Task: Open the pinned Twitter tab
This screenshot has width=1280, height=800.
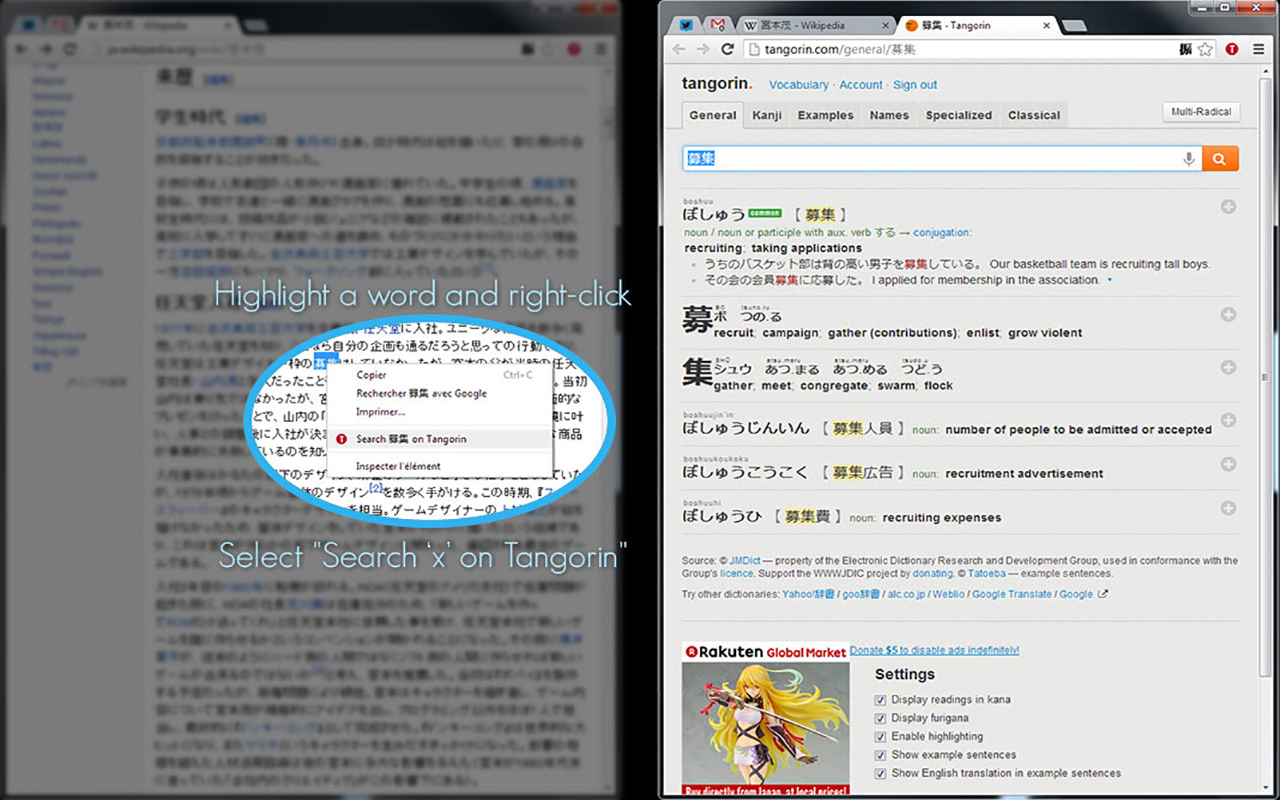Action: (x=685, y=24)
